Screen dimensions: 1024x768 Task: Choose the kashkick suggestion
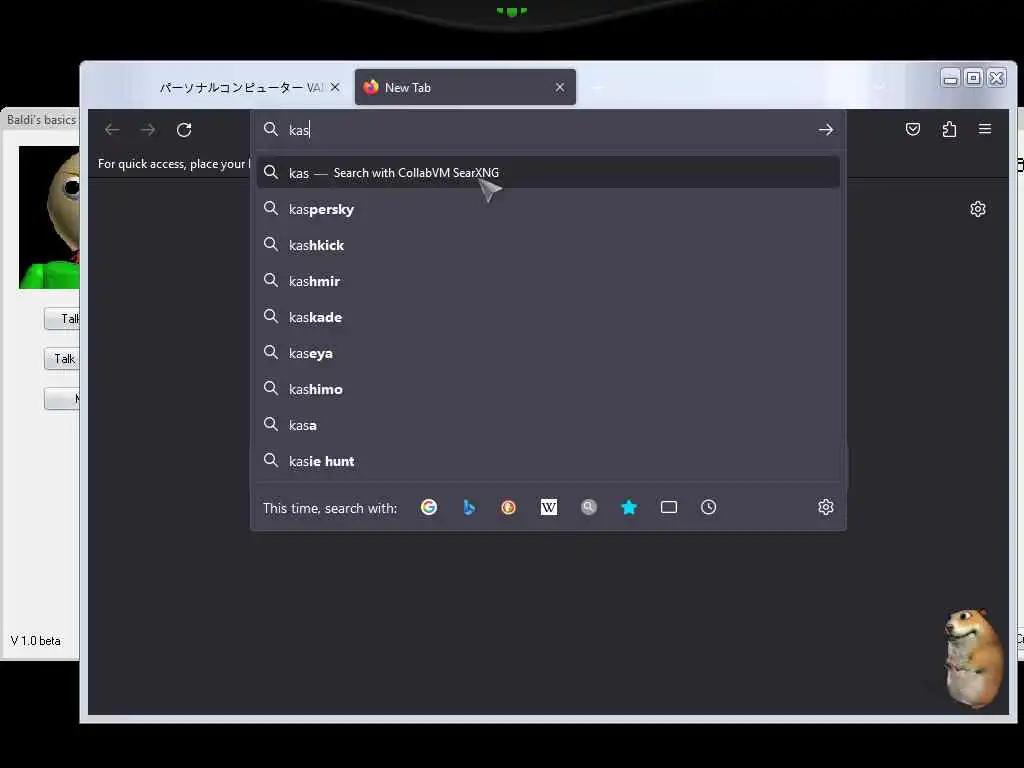pyautogui.click(x=549, y=245)
